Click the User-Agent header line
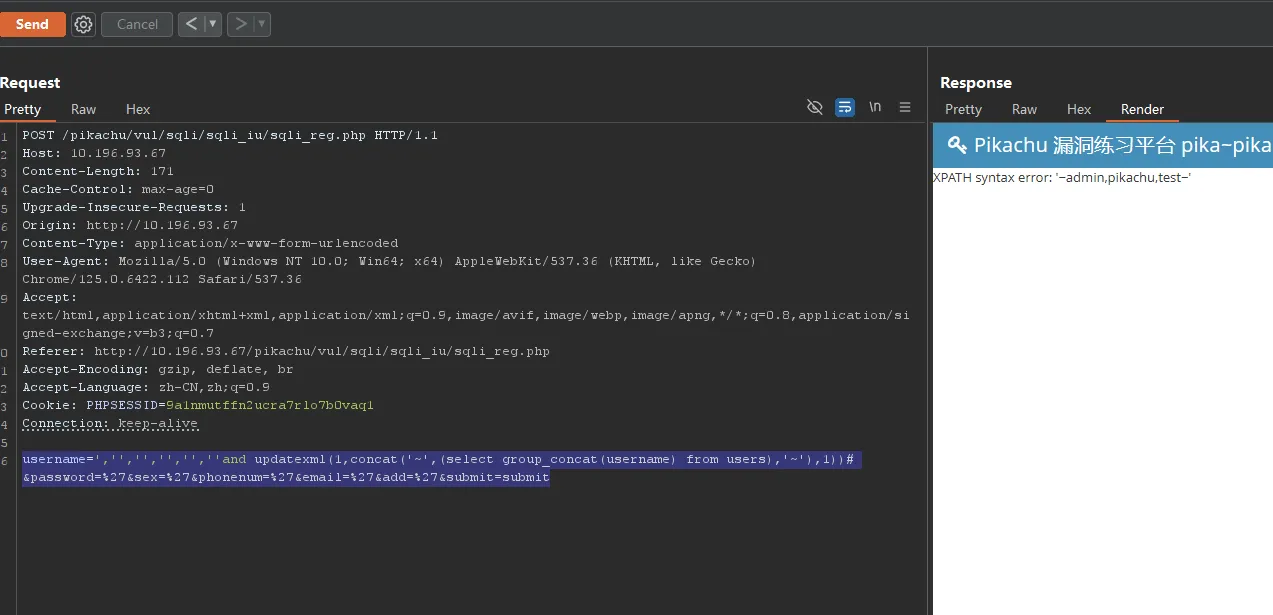The image size is (1273, 615). [389, 270]
